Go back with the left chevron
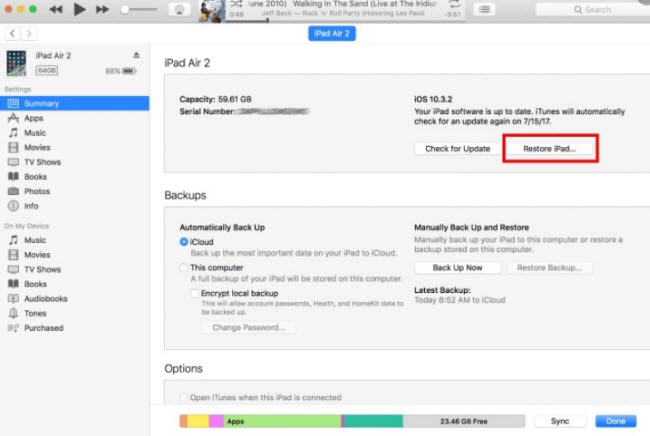 (x=12, y=33)
